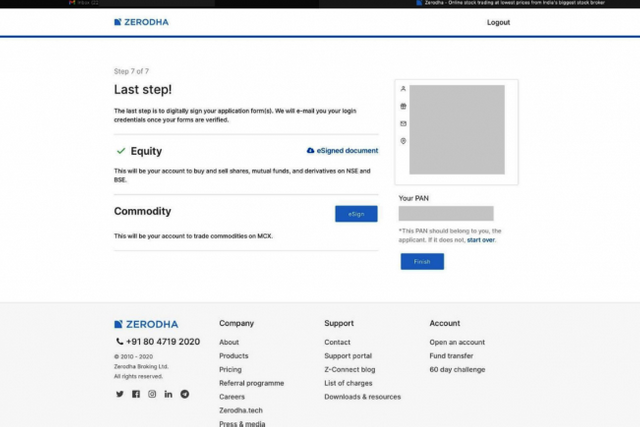
Task: Click the envelope email icon in profile card
Action: [403, 124]
